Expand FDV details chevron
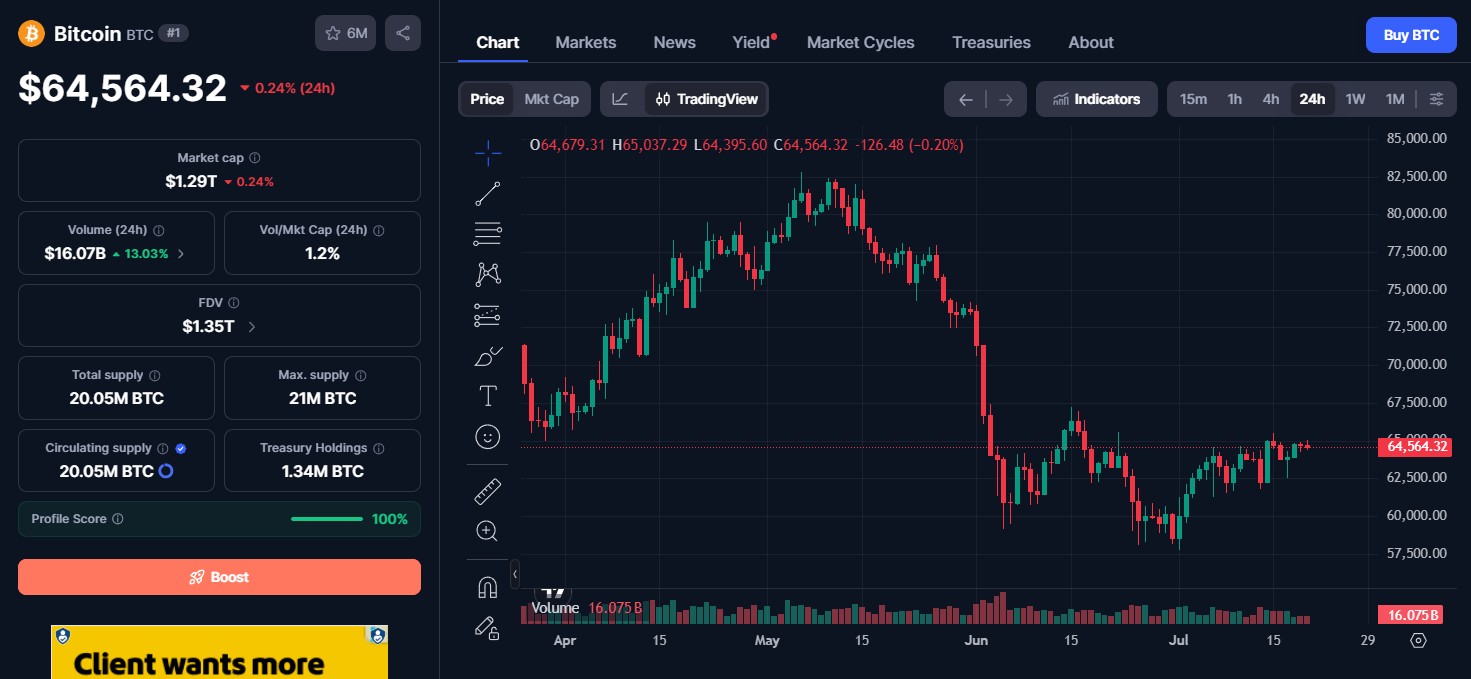The width and height of the screenshot is (1471, 679). 251,327
